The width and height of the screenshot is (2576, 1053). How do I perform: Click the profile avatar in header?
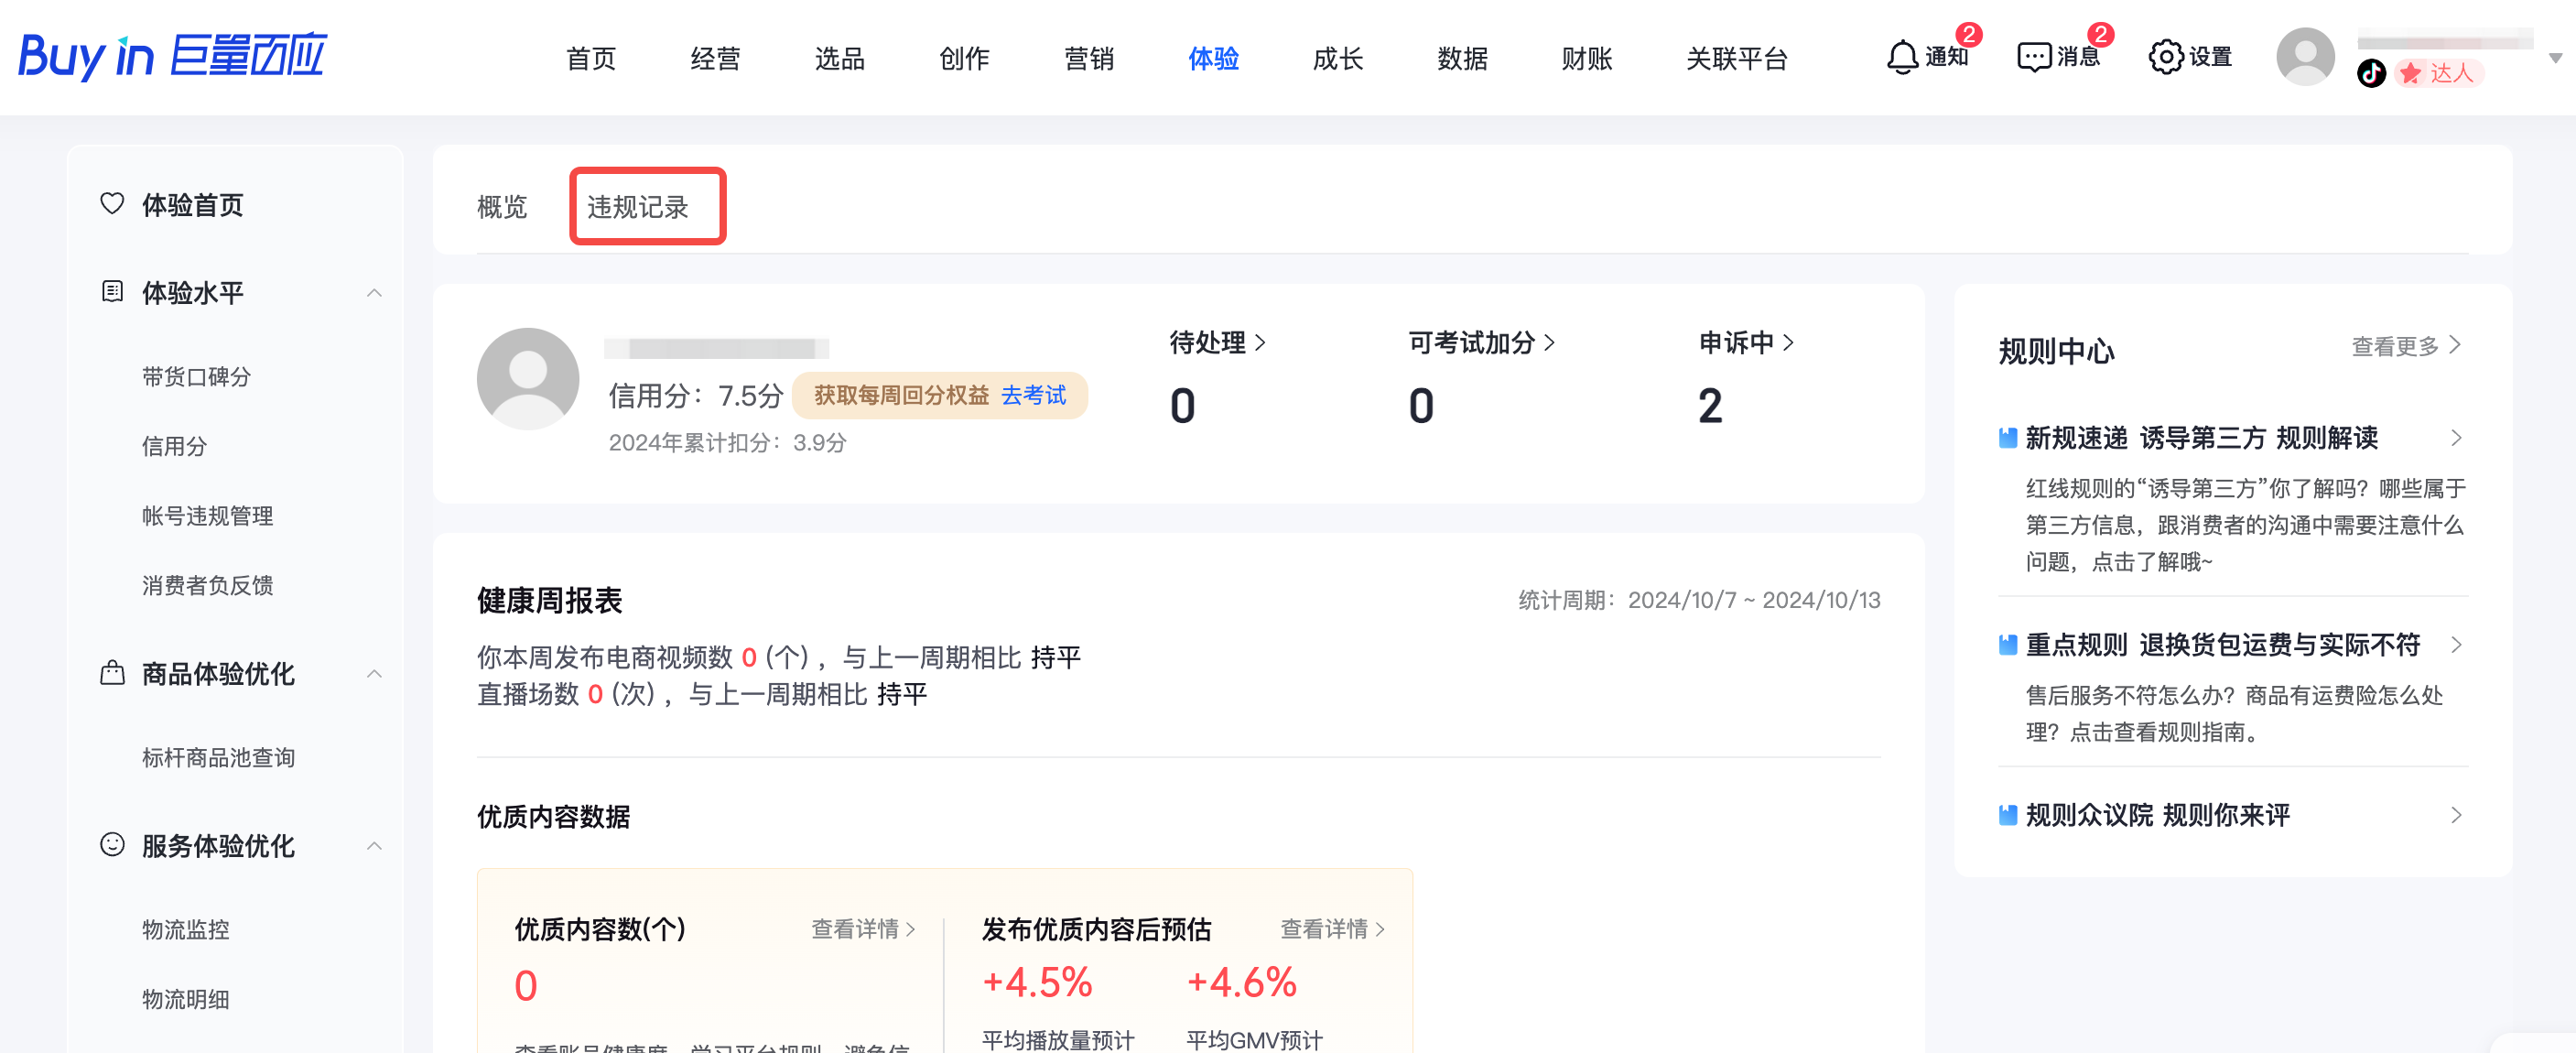pos(2305,57)
